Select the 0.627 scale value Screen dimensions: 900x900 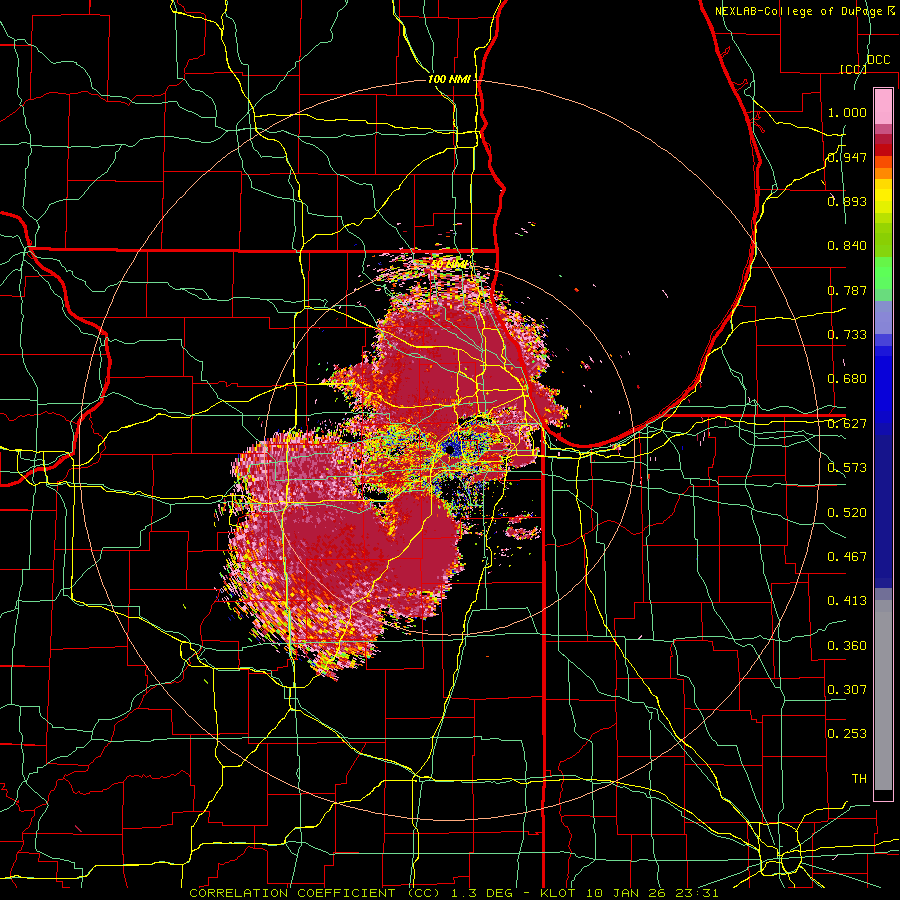point(847,424)
